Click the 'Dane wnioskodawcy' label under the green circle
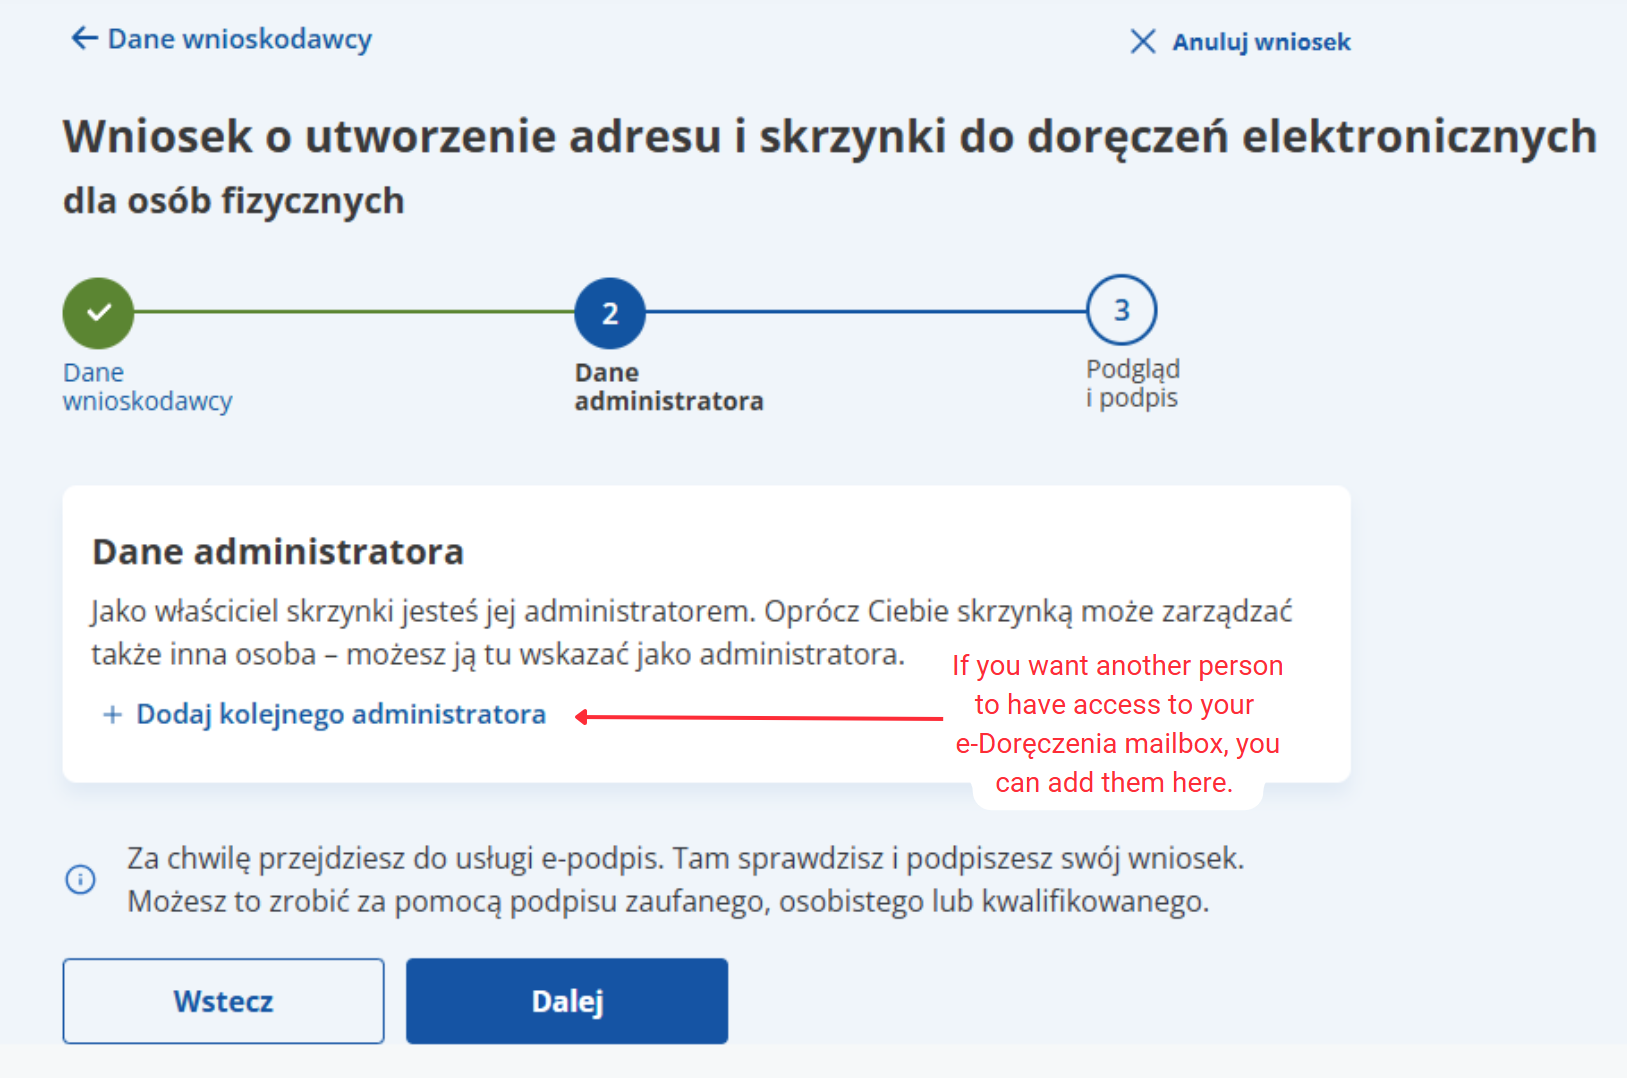 click(147, 387)
